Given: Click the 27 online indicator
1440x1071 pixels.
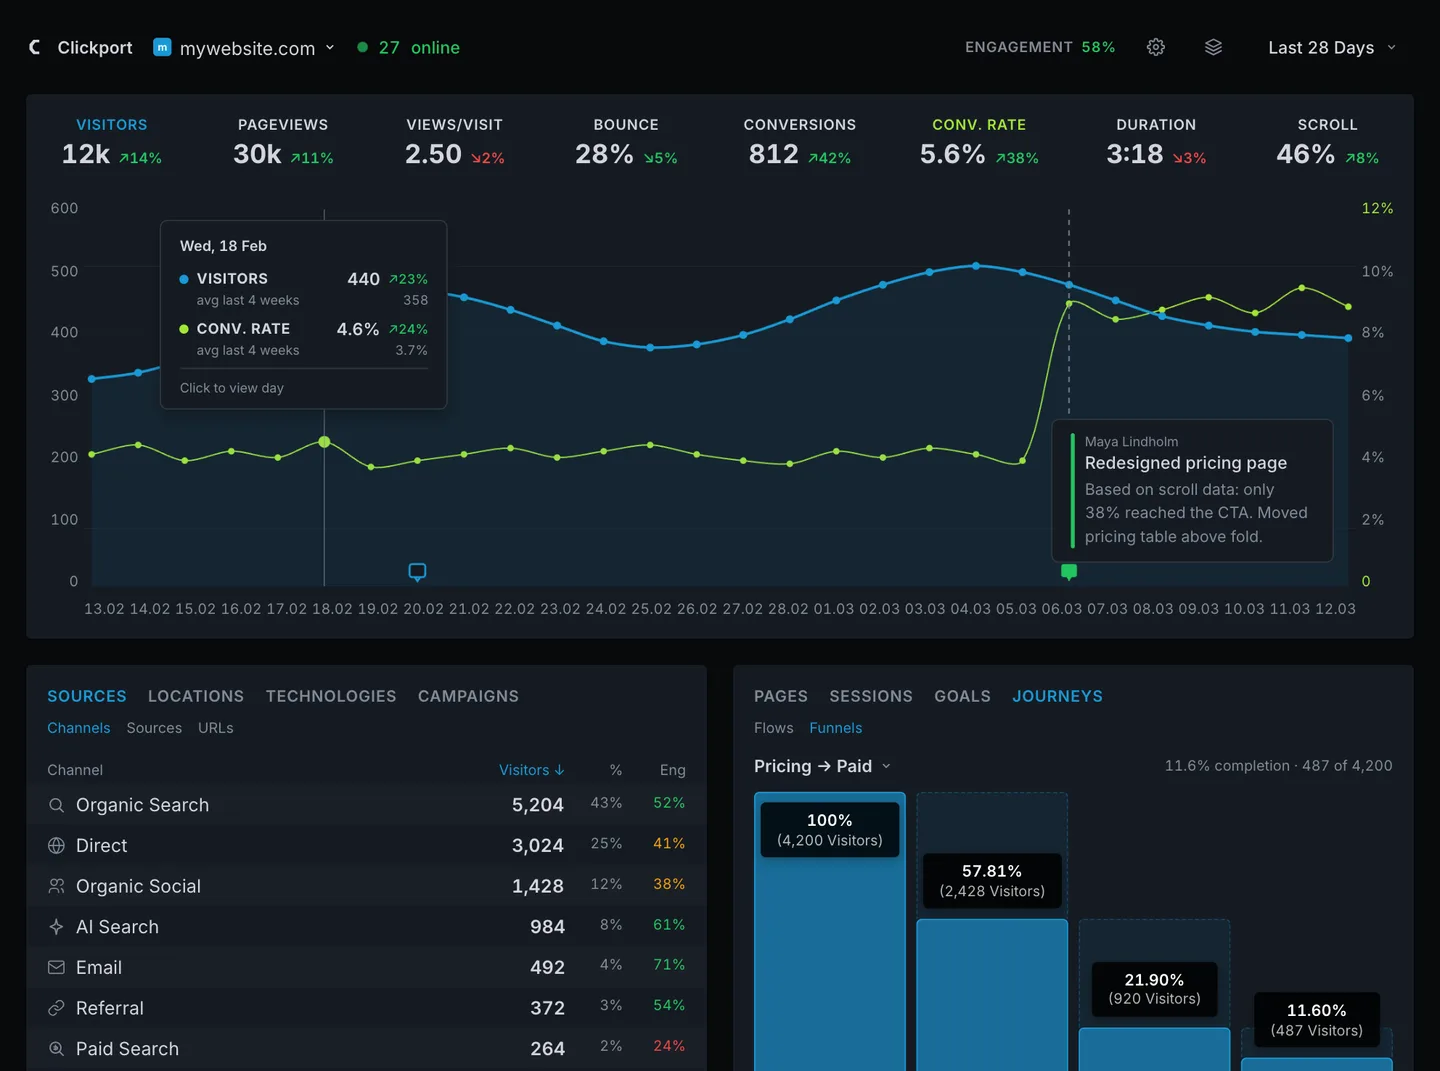Looking at the screenshot, I should pos(409,47).
